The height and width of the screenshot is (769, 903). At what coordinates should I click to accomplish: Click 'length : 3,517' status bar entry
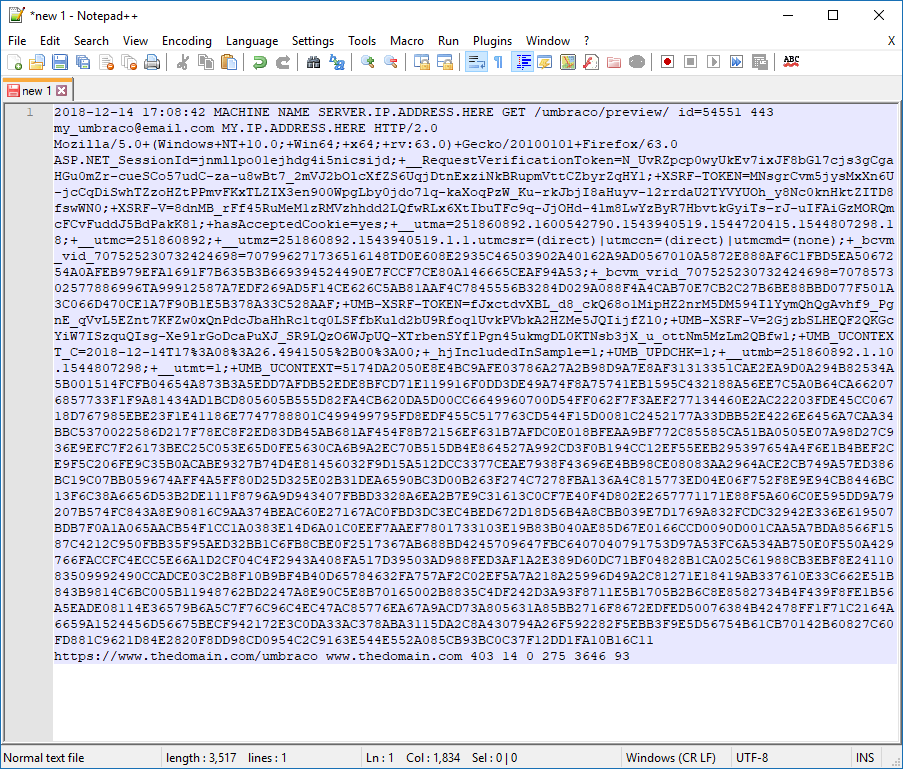[201, 757]
